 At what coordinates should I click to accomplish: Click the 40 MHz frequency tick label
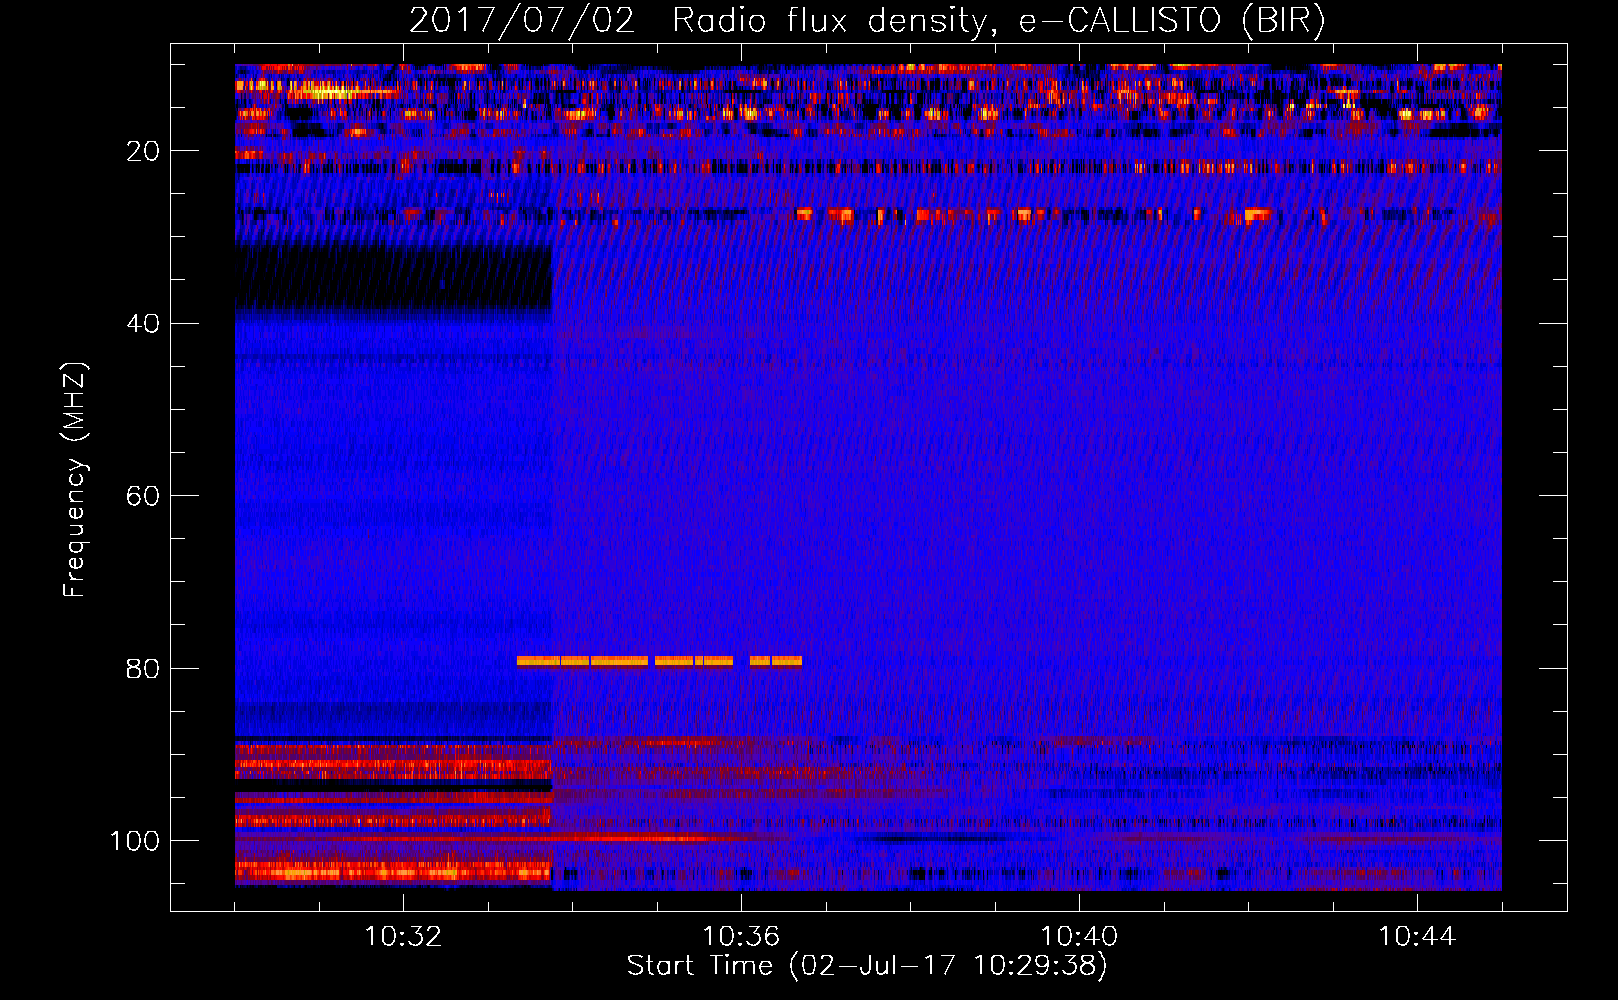[x=144, y=324]
